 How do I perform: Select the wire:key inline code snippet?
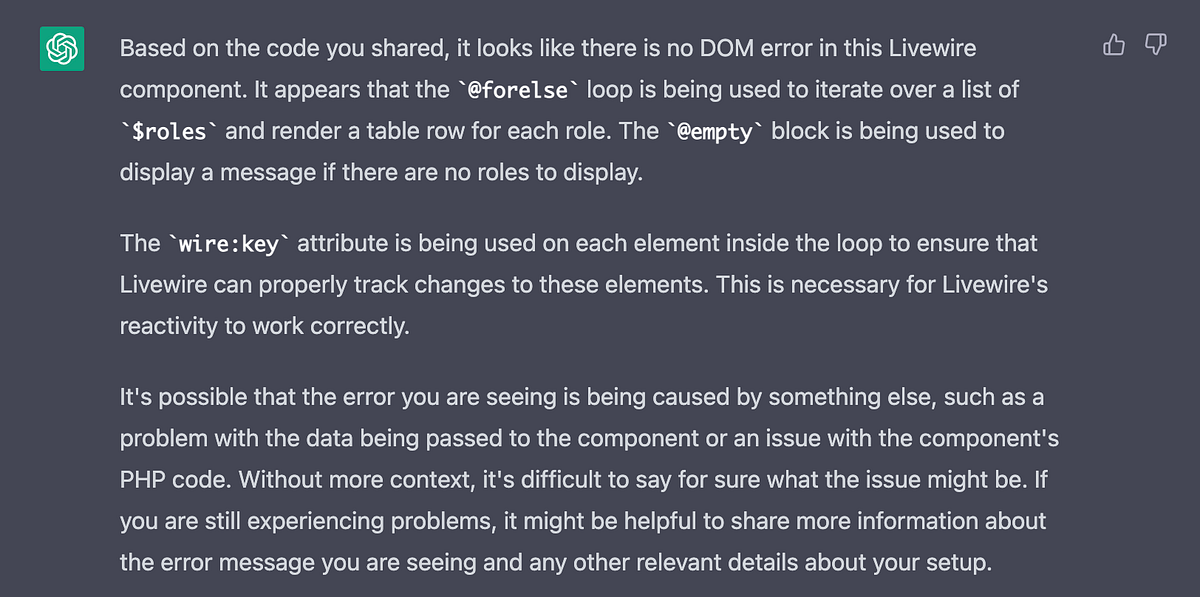tap(226, 243)
